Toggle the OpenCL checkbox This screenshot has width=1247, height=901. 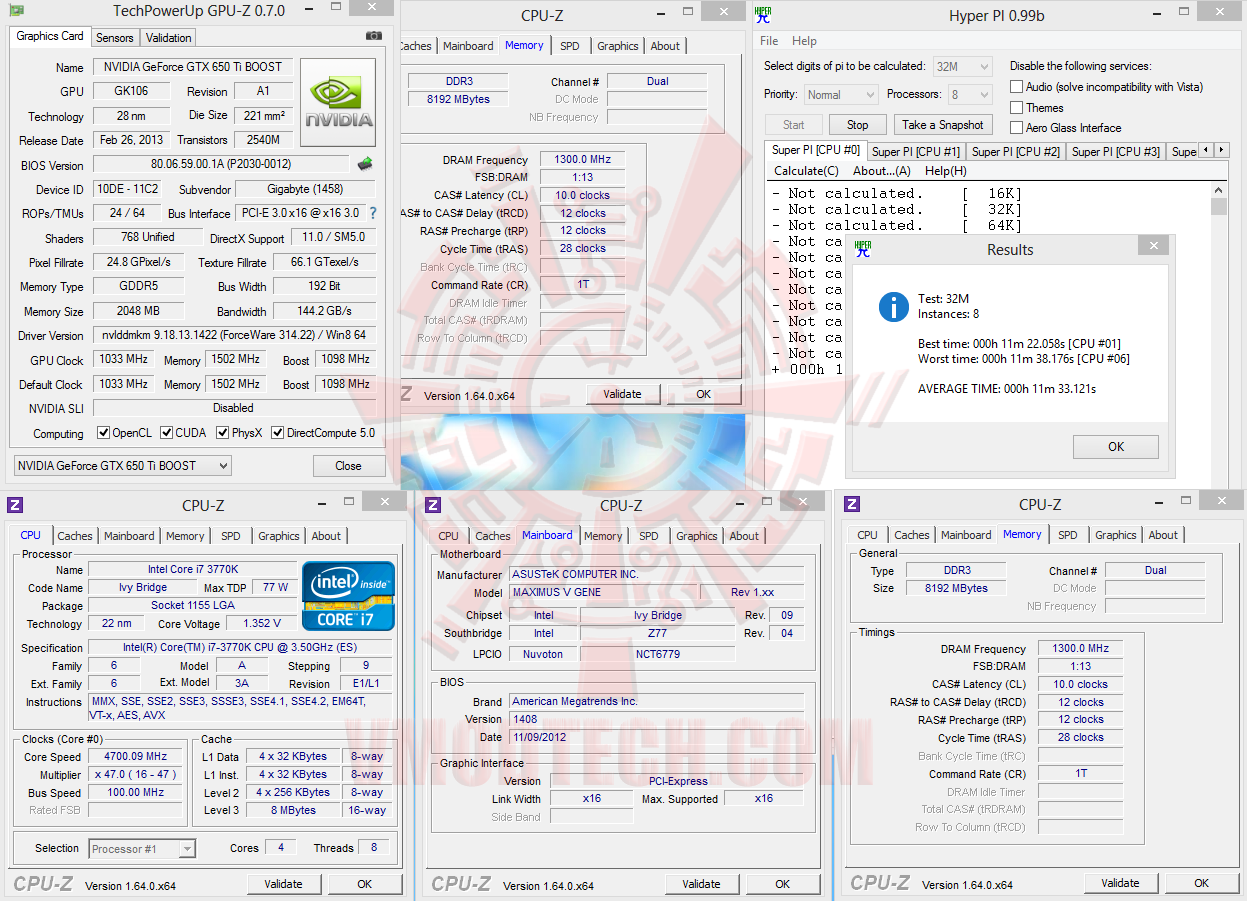[x=103, y=433]
